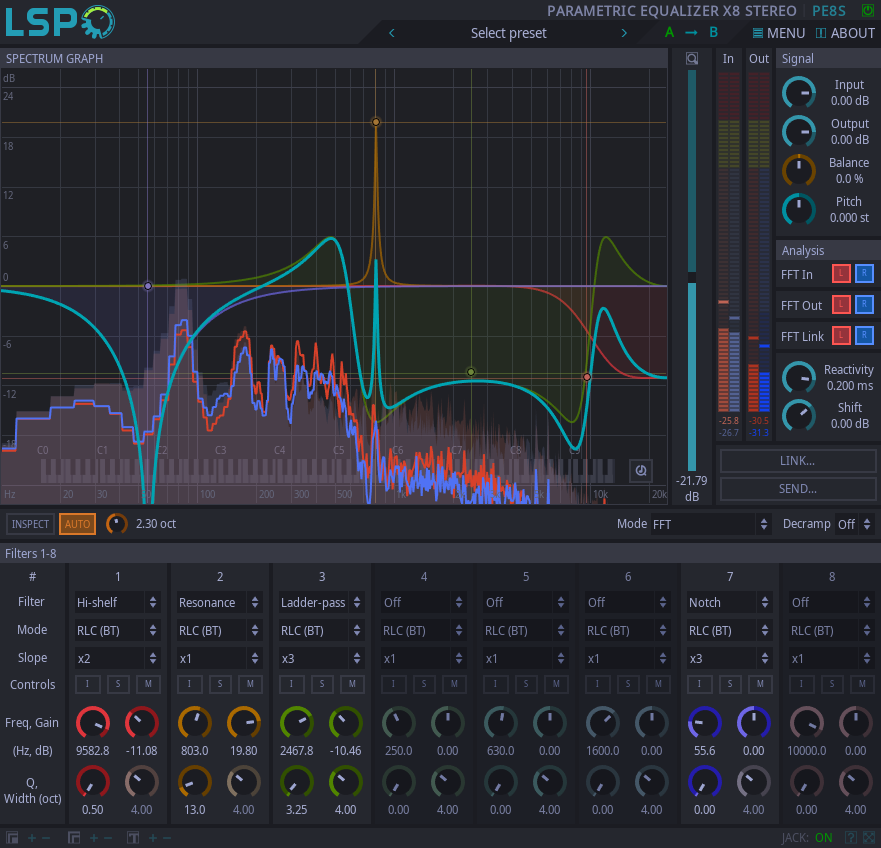Open the filter 7 slope dropdown (x3)
The width and height of the screenshot is (881, 848).
(x=730, y=659)
